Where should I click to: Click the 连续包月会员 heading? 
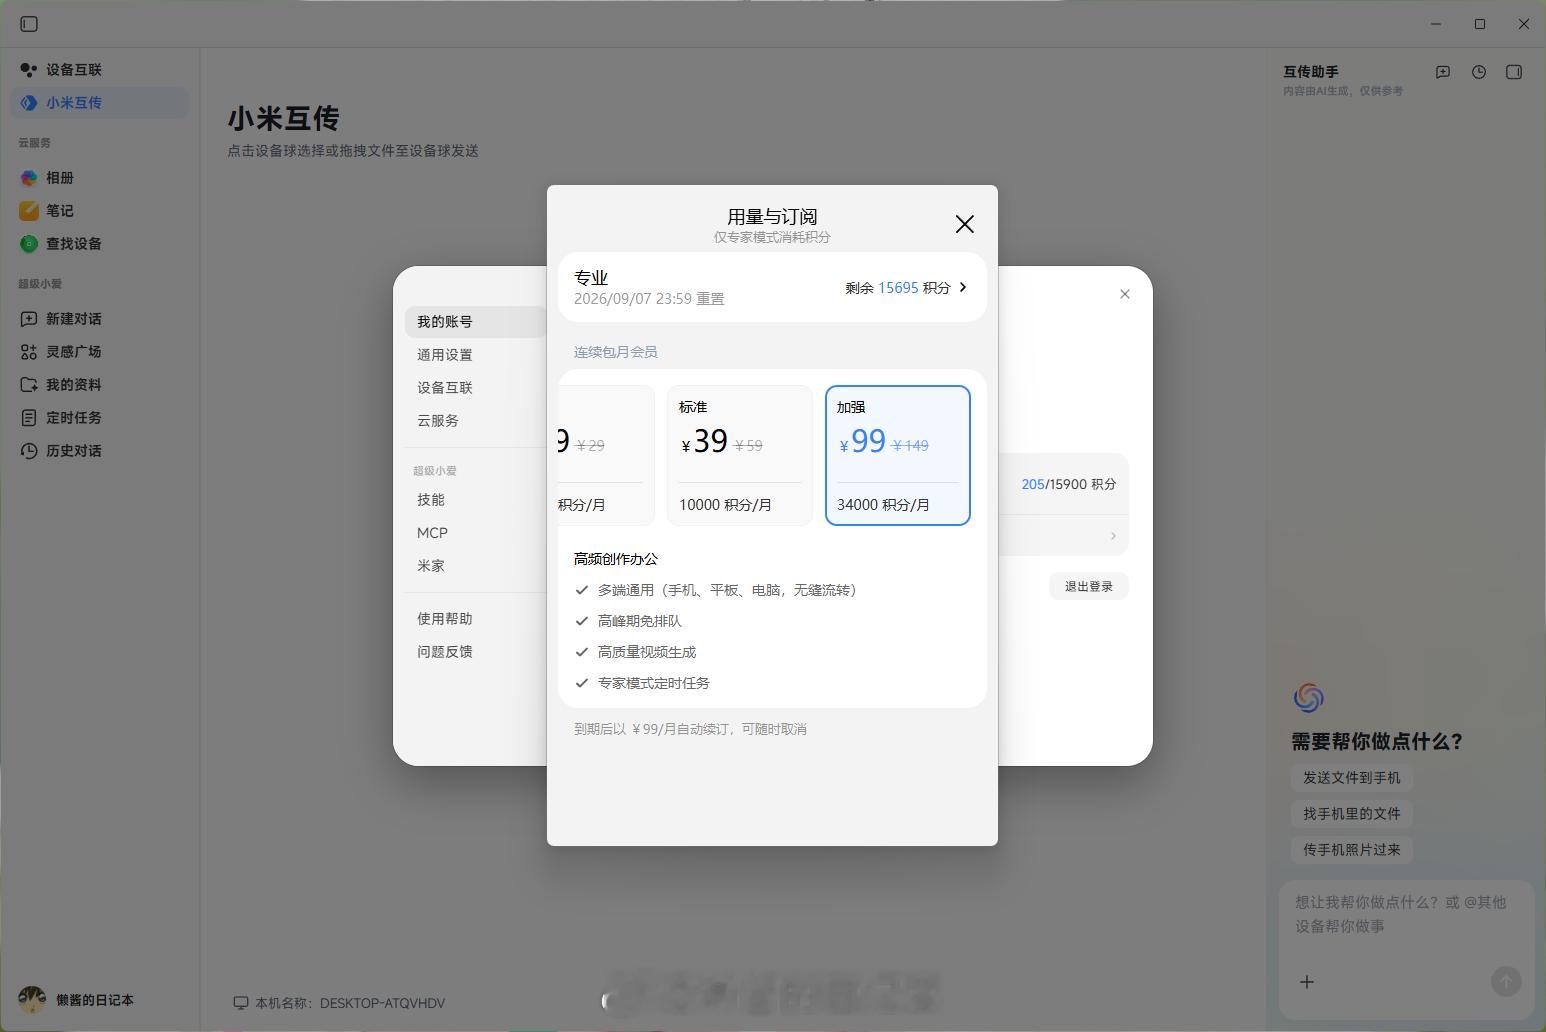(616, 352)
